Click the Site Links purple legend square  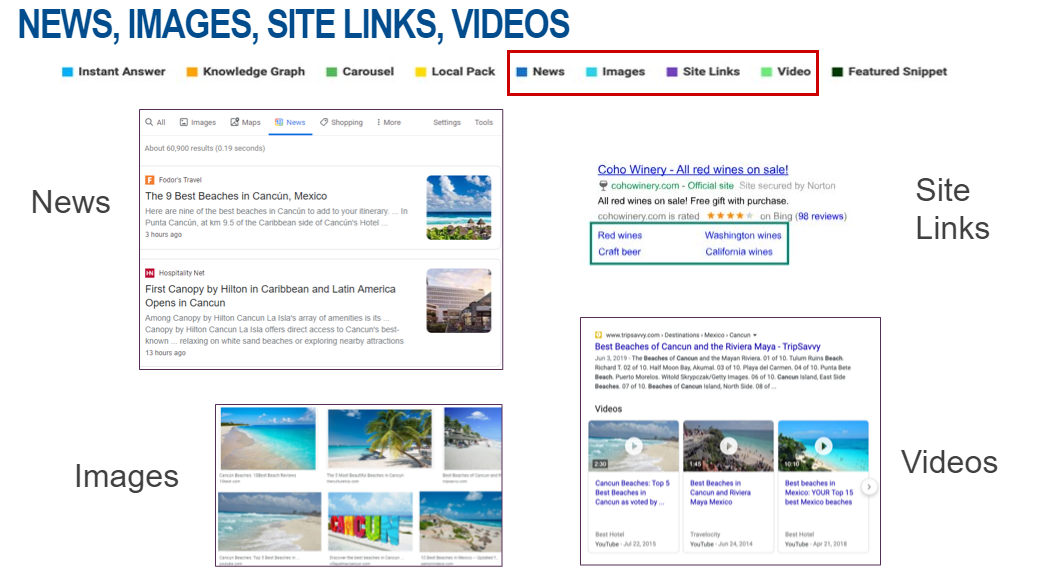672,72
